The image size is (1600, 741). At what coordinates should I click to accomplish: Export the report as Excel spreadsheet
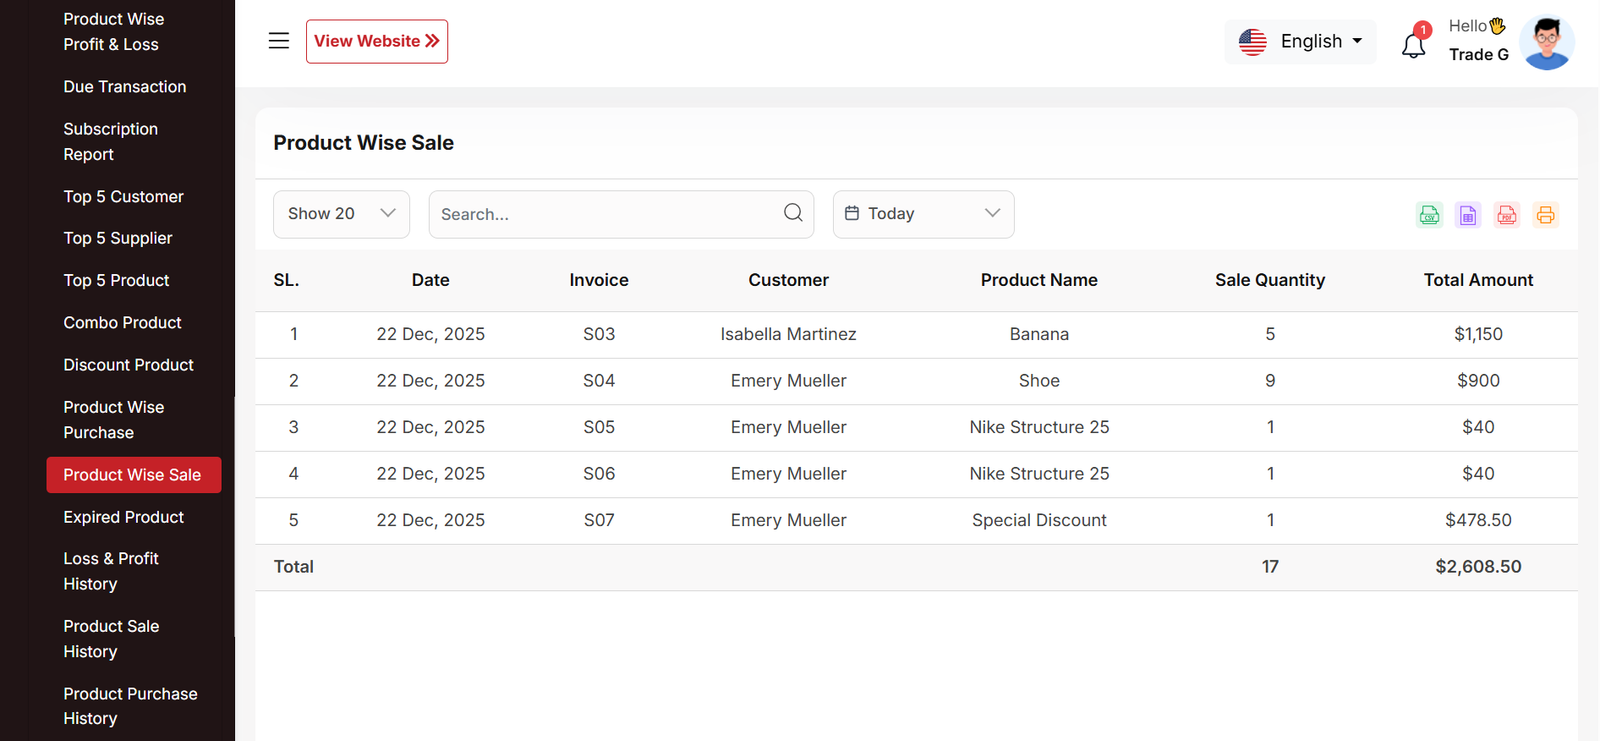[x=1467, y=215]
